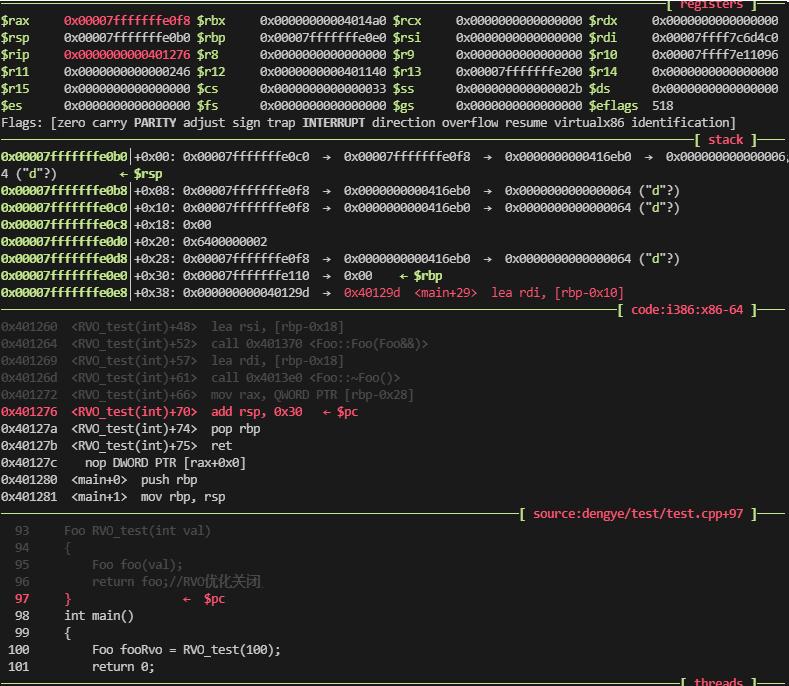This screenshot has height=686, width=789.
Task: Click source line 93 'Foo RVO_test(int val)'
Action: pos(137,531)
